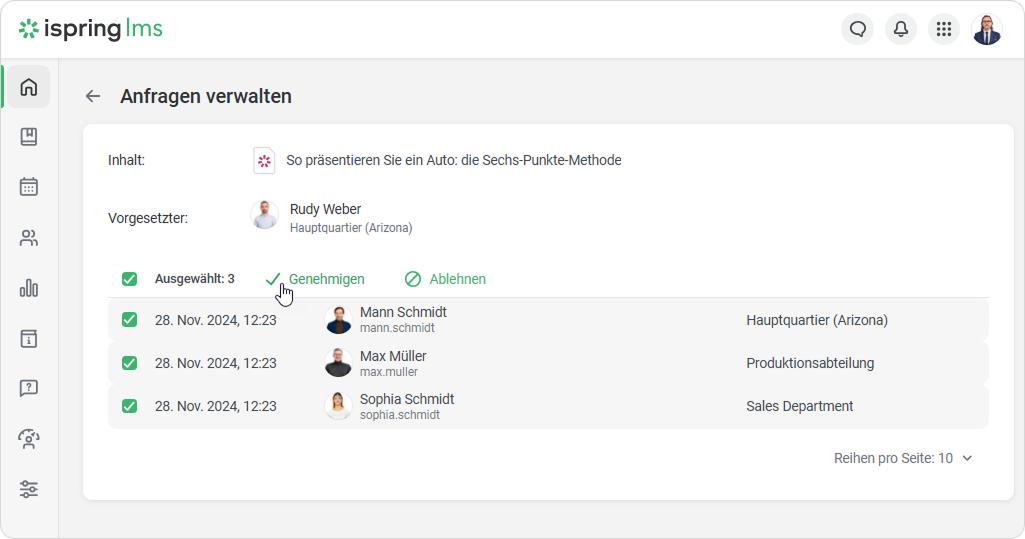Image resolution: width=1025 pixels, height=539 pixels.
Task: Open the Sechs-Punkte-Methode content link
Action: pos(453,160)
